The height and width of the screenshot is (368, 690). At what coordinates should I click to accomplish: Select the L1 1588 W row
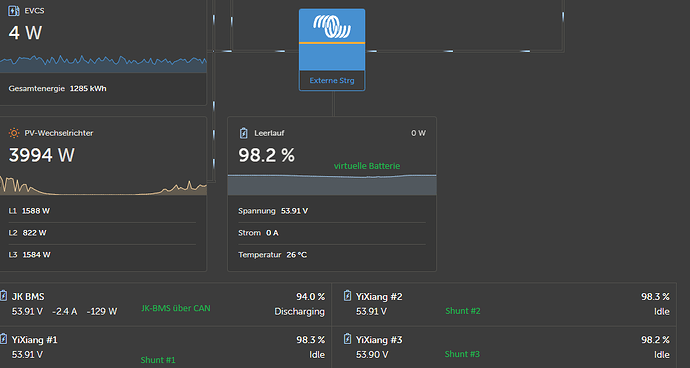102,211
